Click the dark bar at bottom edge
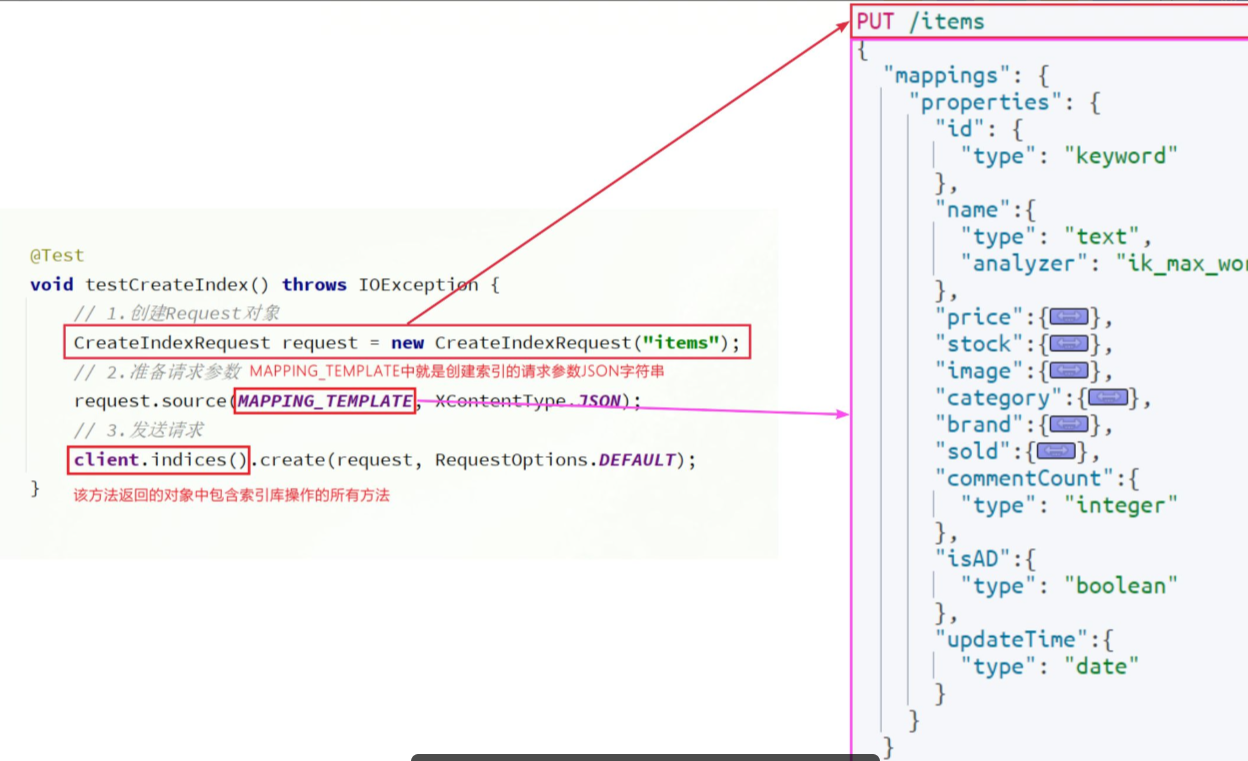 click(645, 757)
